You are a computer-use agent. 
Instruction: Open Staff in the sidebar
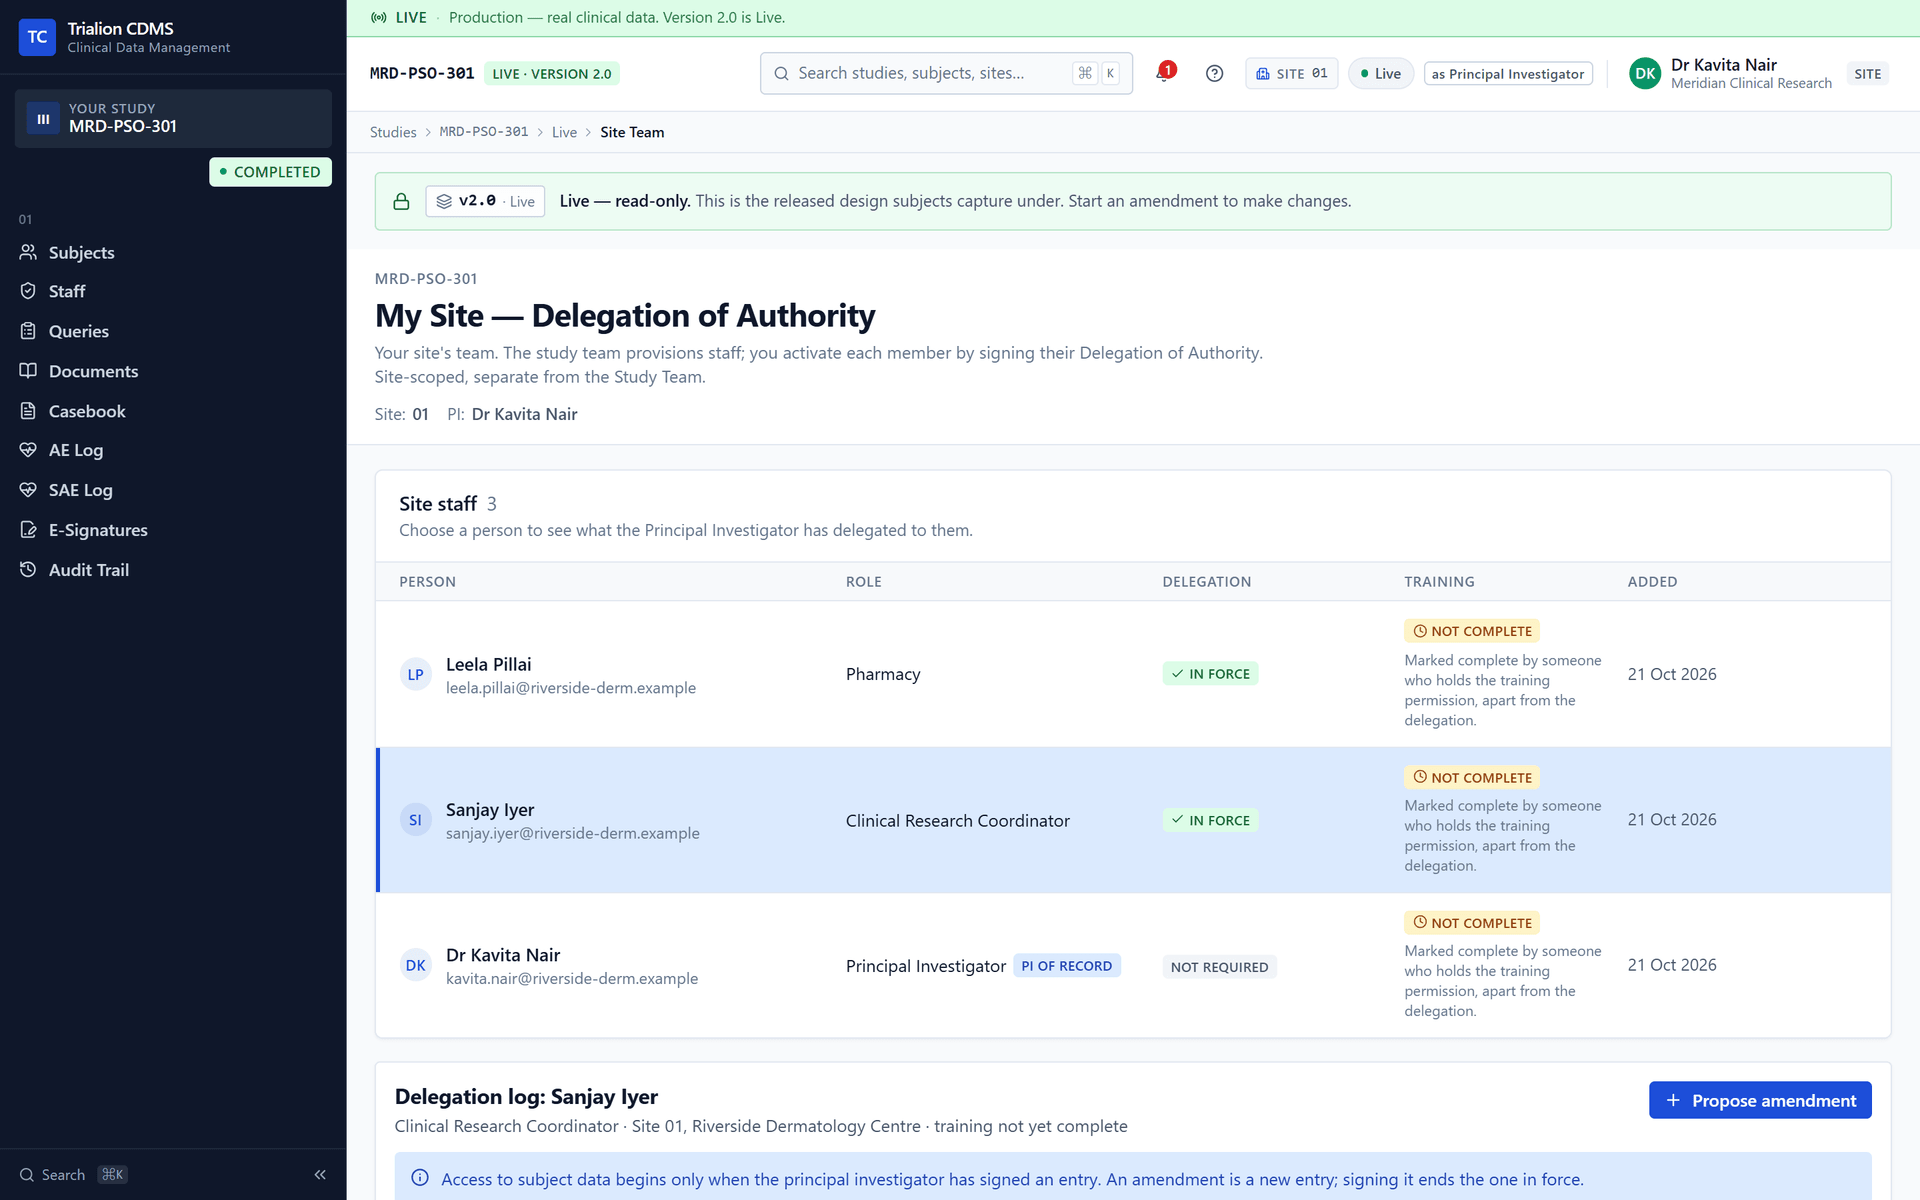pos(173,291)
